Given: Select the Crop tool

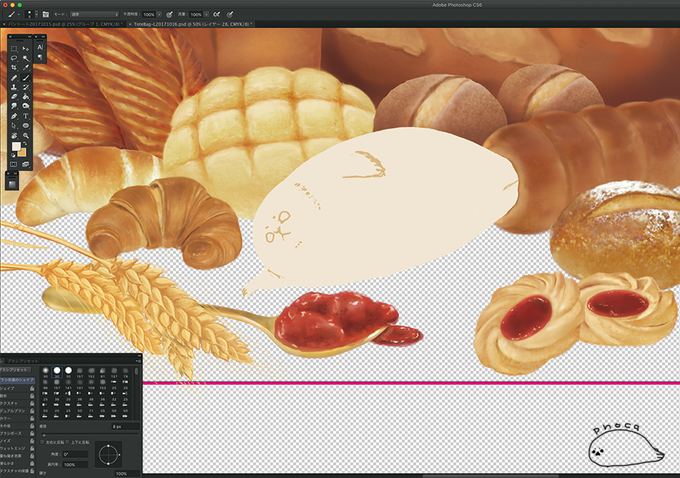Looking at the screenshot, I should pos(14,68).
